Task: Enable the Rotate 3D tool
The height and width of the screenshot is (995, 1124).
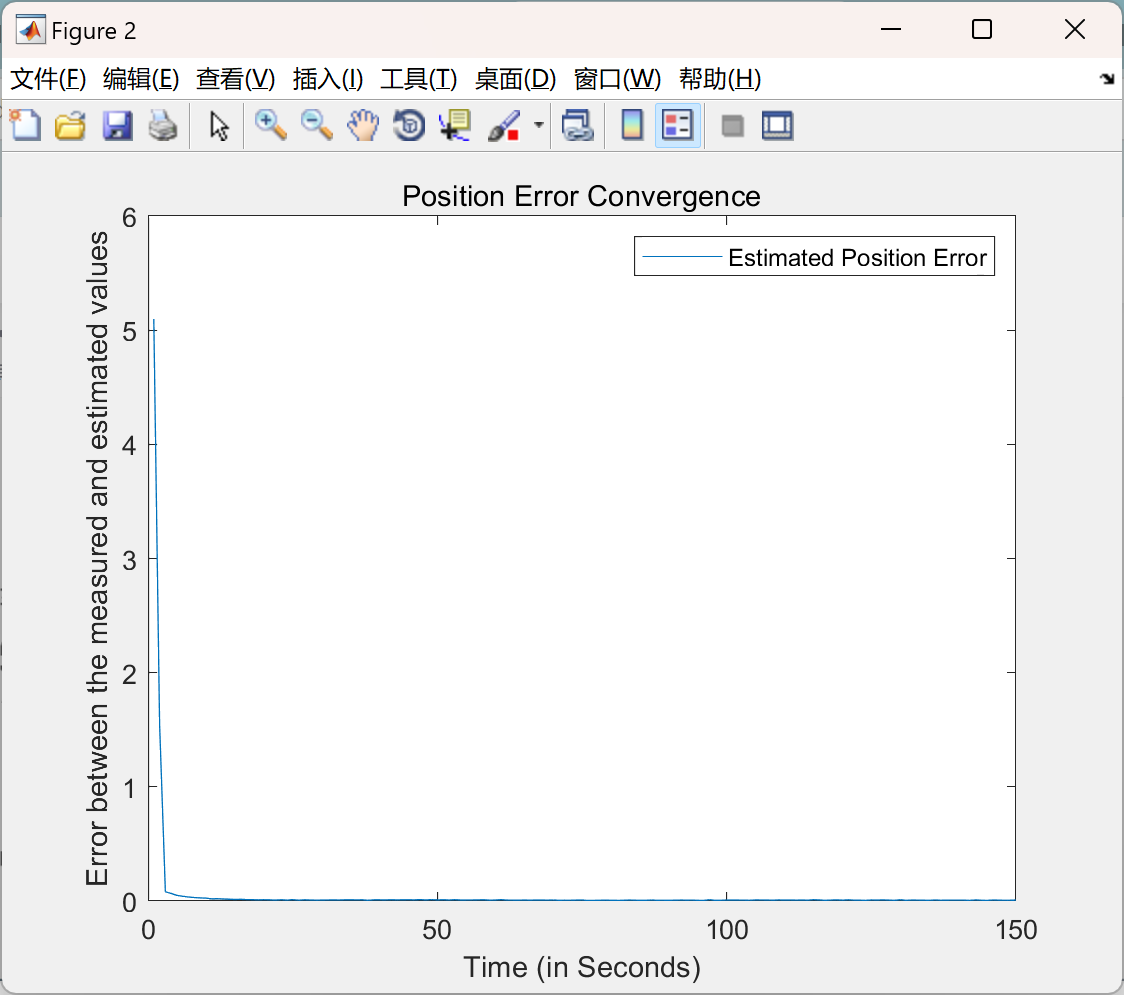Action: click(x=409, y=126)
